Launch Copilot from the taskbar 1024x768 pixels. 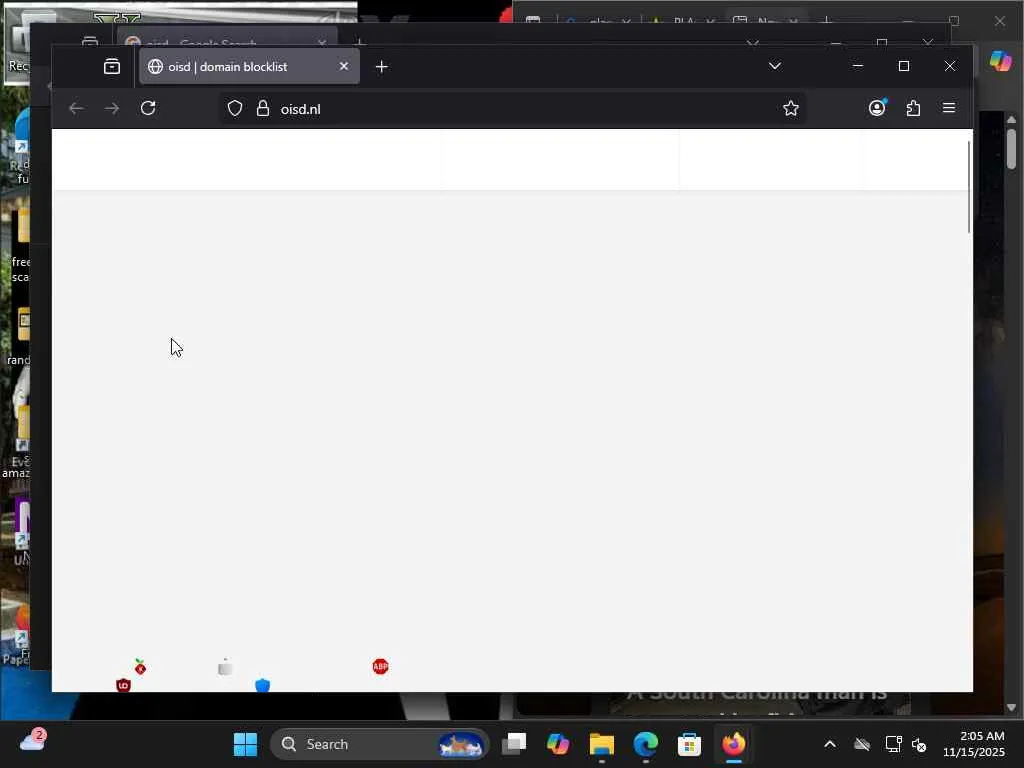[x=558, y=744]
